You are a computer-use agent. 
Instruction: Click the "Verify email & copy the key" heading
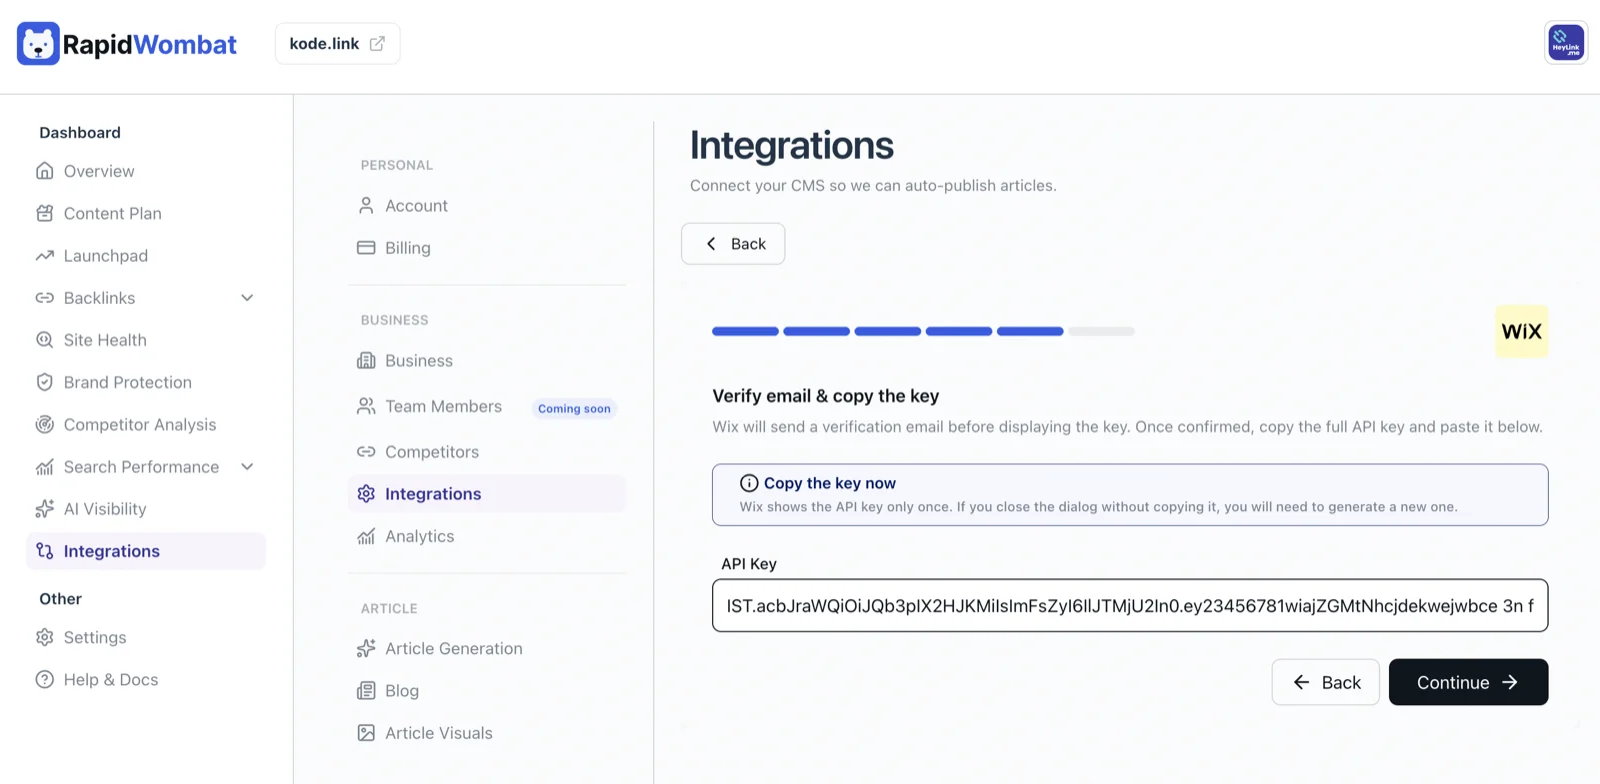(x=826, y=396)
